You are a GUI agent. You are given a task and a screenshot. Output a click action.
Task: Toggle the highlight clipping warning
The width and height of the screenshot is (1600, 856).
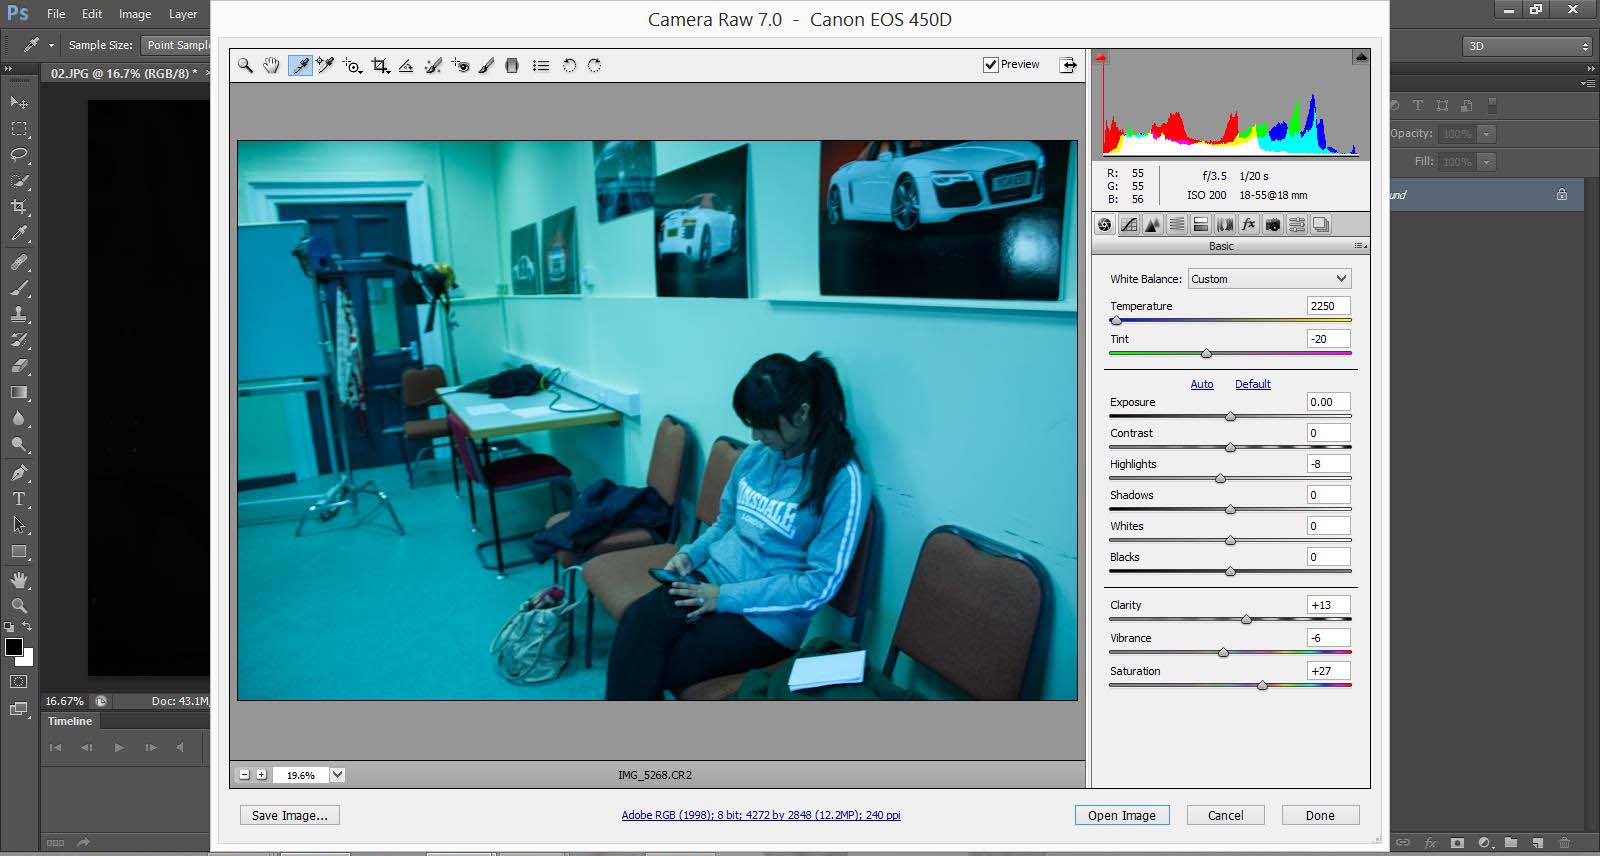1360,58
